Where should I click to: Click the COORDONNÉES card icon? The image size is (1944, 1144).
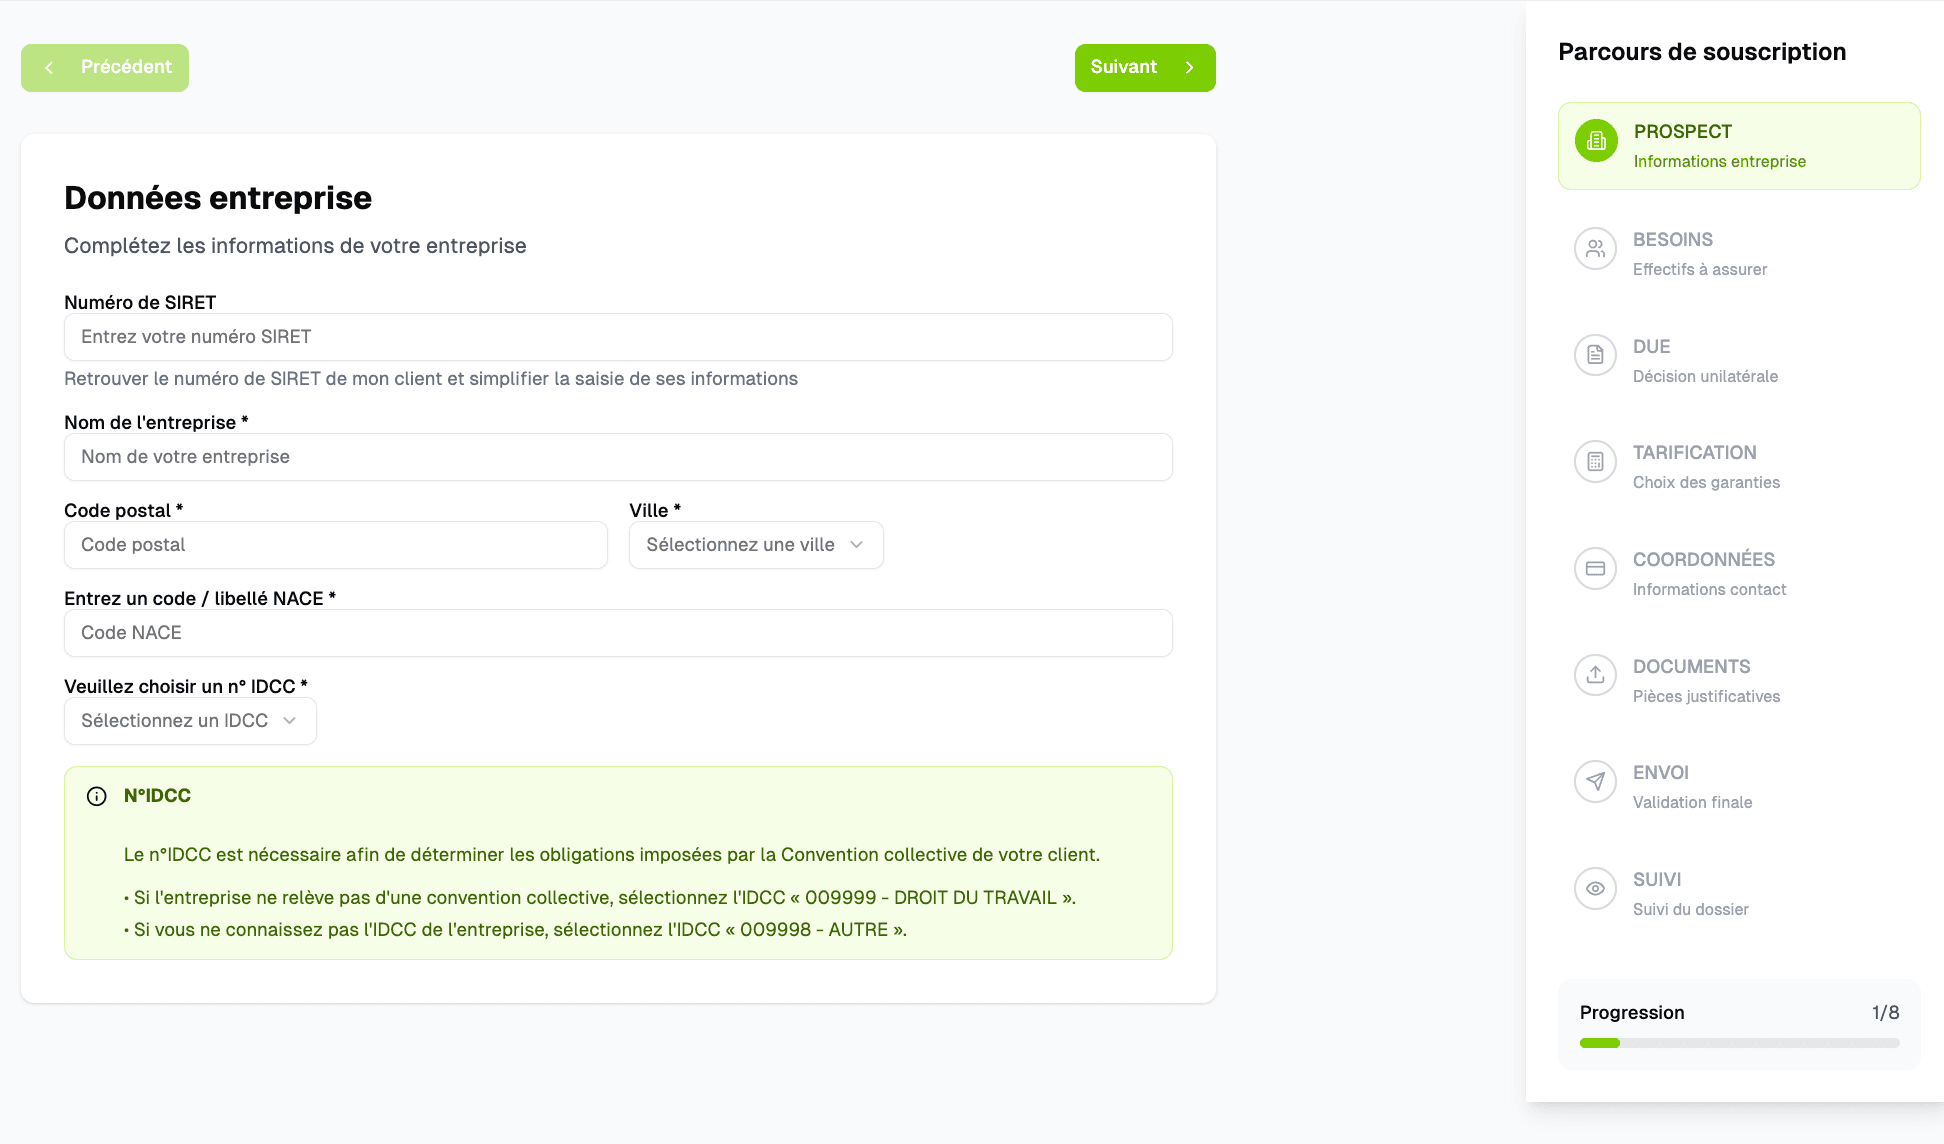[x=1595, y=568]
